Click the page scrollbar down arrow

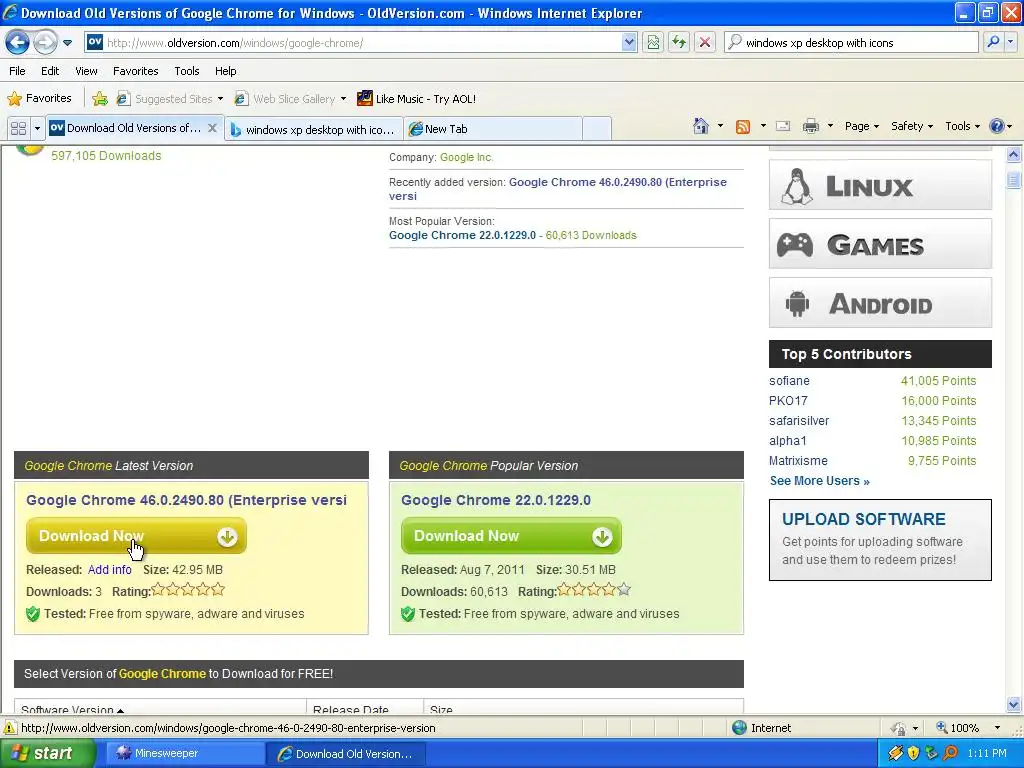pyautogui.click(x=1013, y=704)
